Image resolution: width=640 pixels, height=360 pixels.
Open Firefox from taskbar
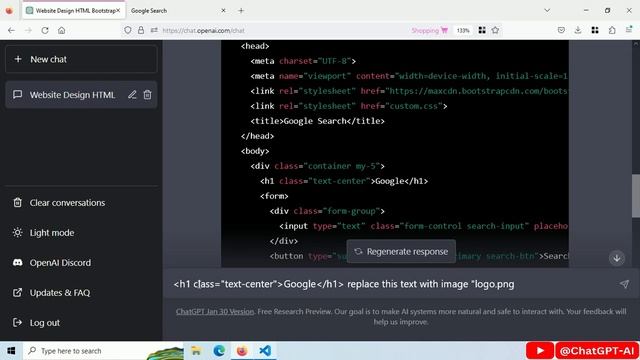pos(242,351)
